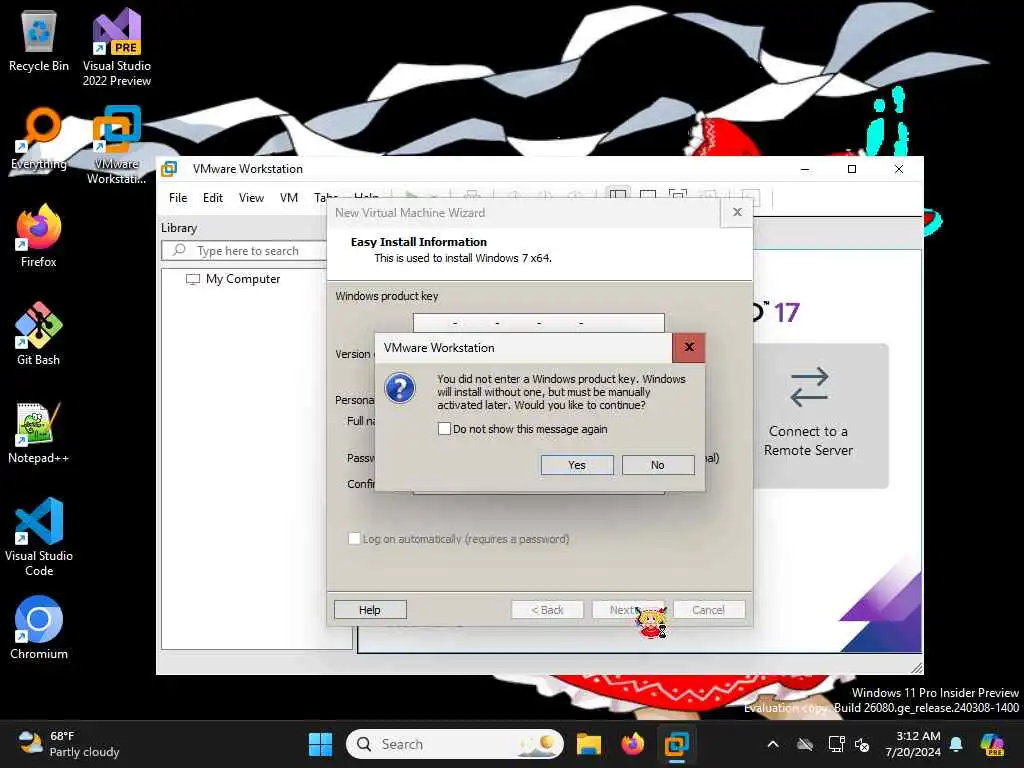Click the network tray icon

click(x=836, y=744)
